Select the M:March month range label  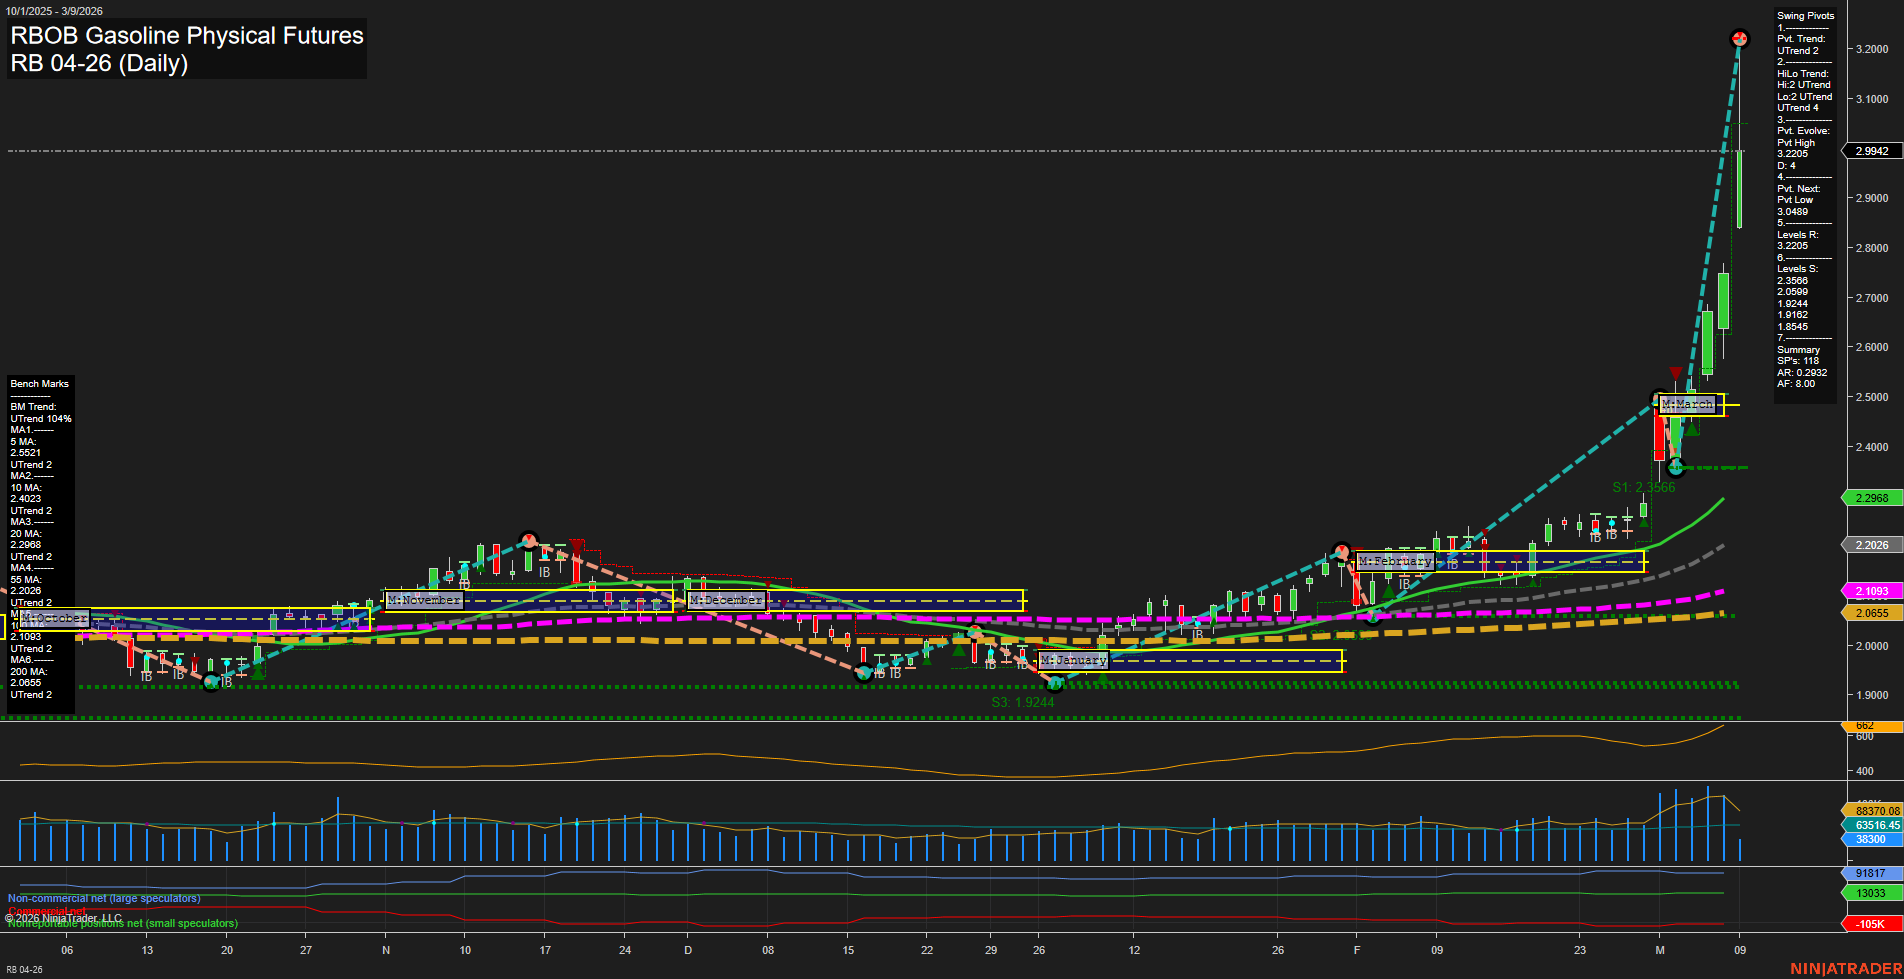tap(1688, 404)
